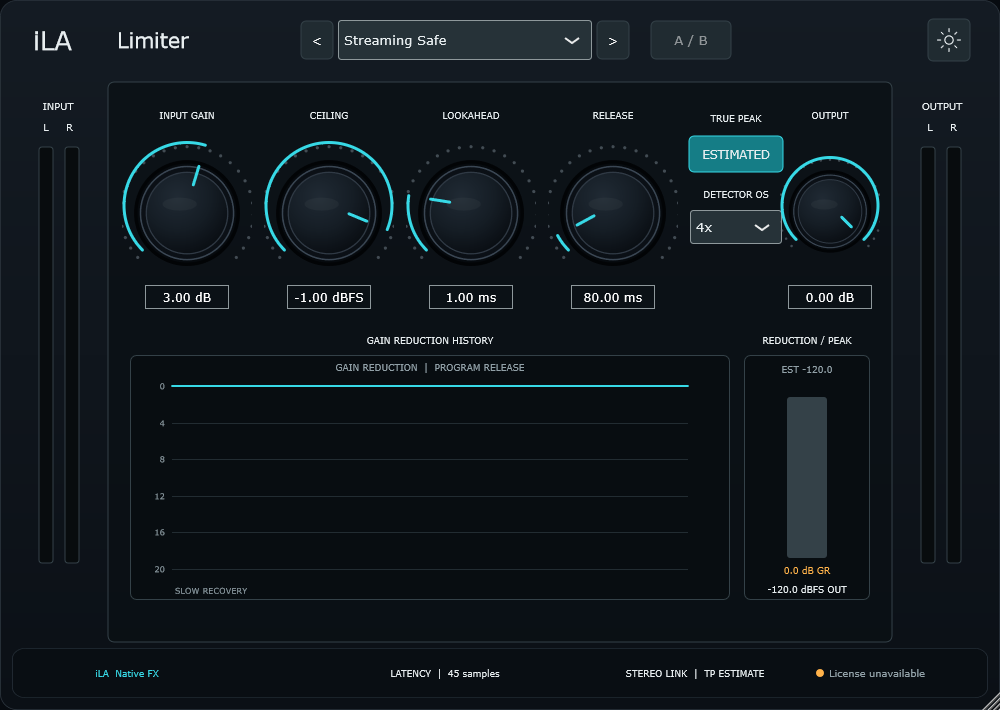Click the DETECTOR OS label

pos(736,195)
